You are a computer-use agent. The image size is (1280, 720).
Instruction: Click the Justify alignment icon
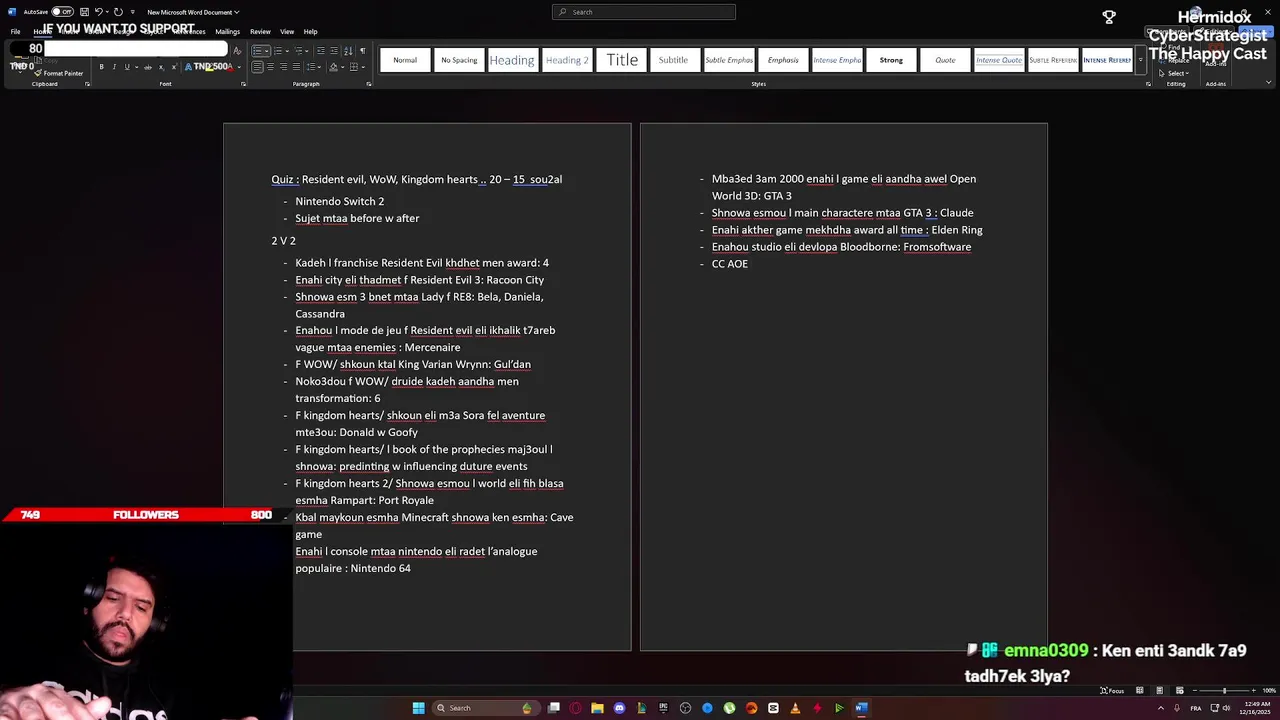point(296,67)
